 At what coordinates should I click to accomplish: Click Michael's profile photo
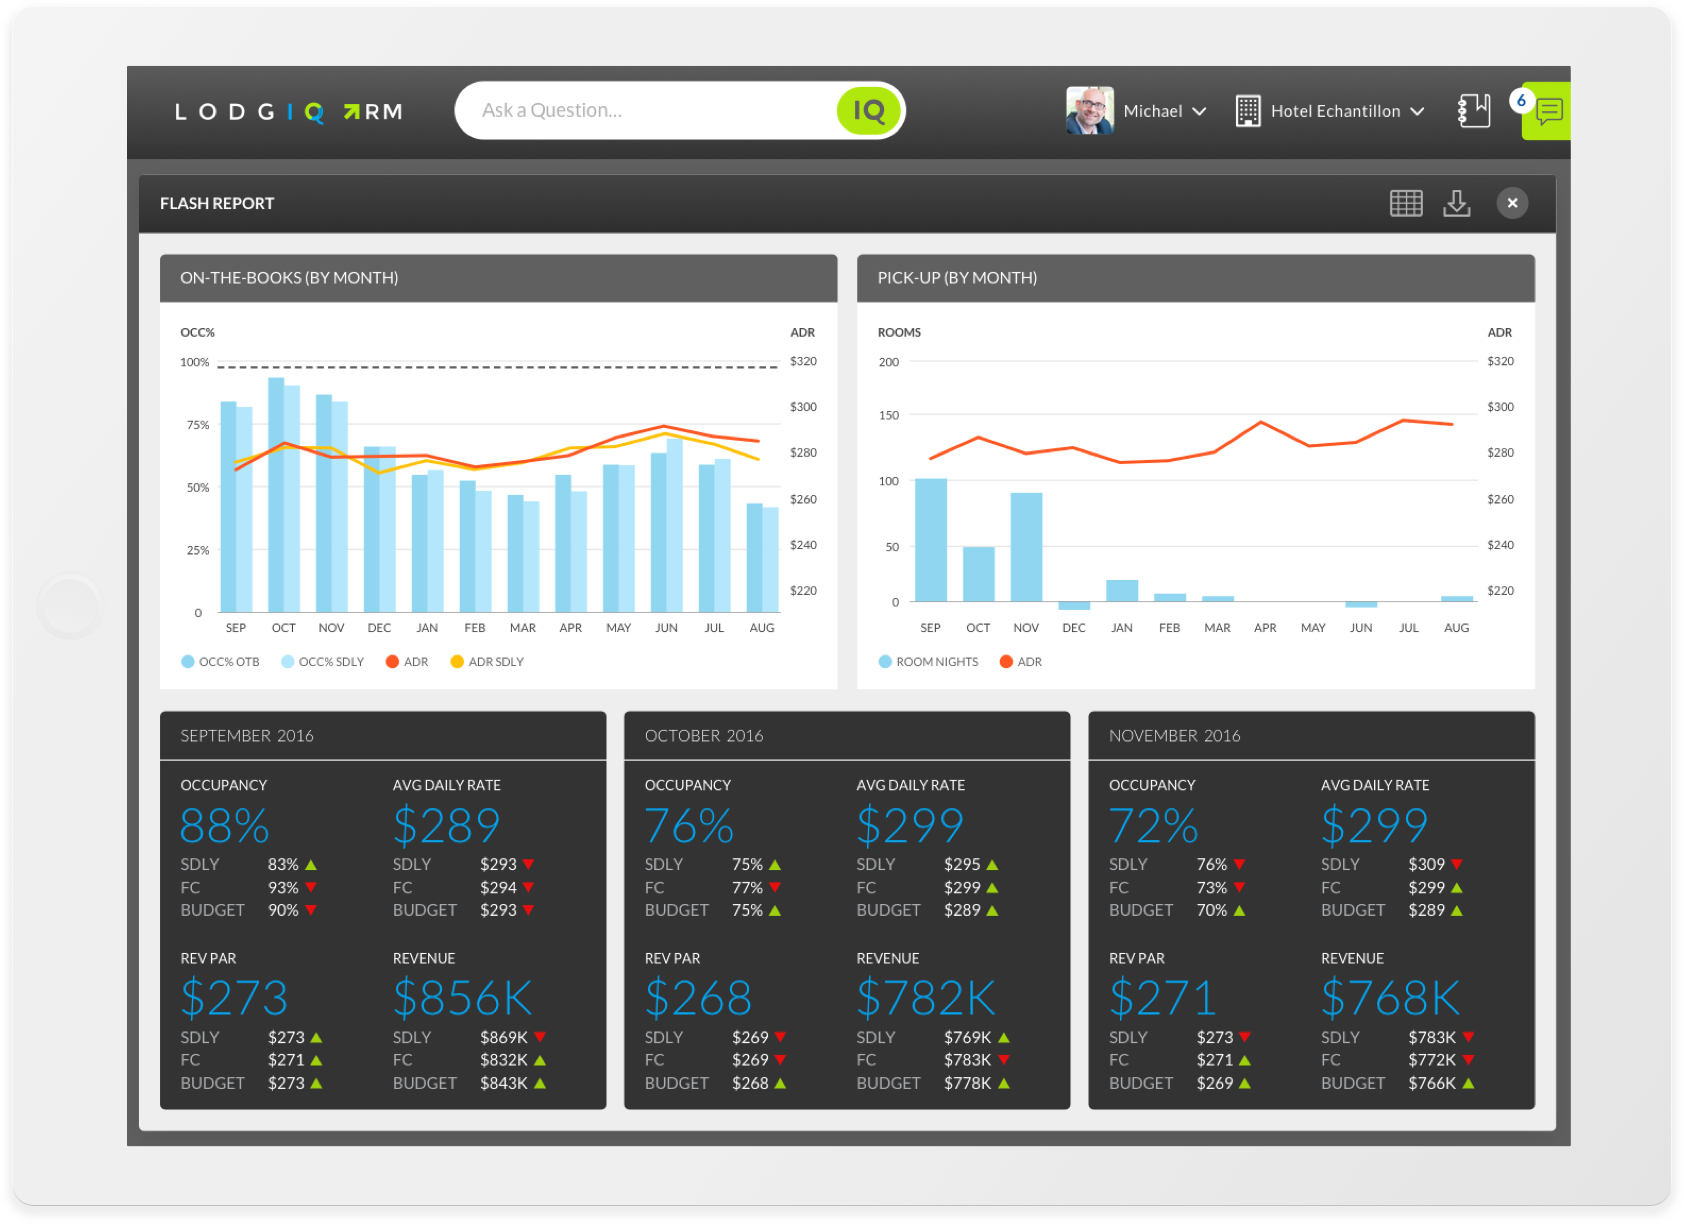coord(1089,111)
